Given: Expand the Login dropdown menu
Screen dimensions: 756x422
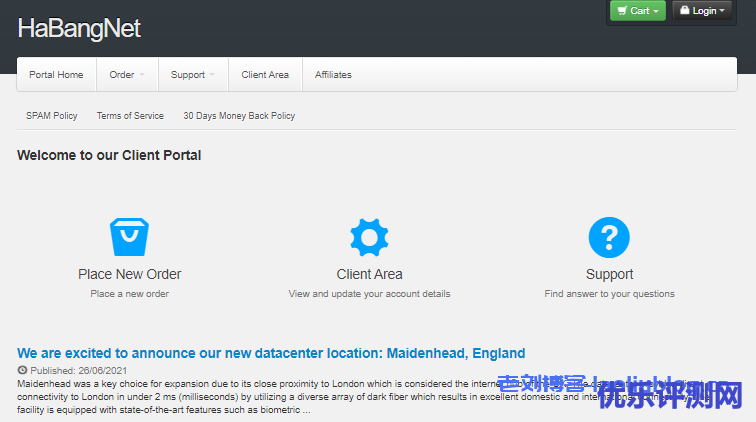Looking at the screenshot, I should (702, 11).
